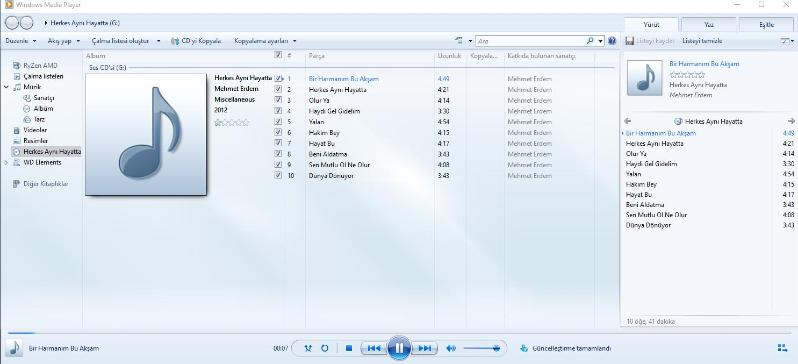The width and height of the screenshot is (798, 364).
Task: Toggle the select-all checkbox in column header
Action: click(278, 55)
